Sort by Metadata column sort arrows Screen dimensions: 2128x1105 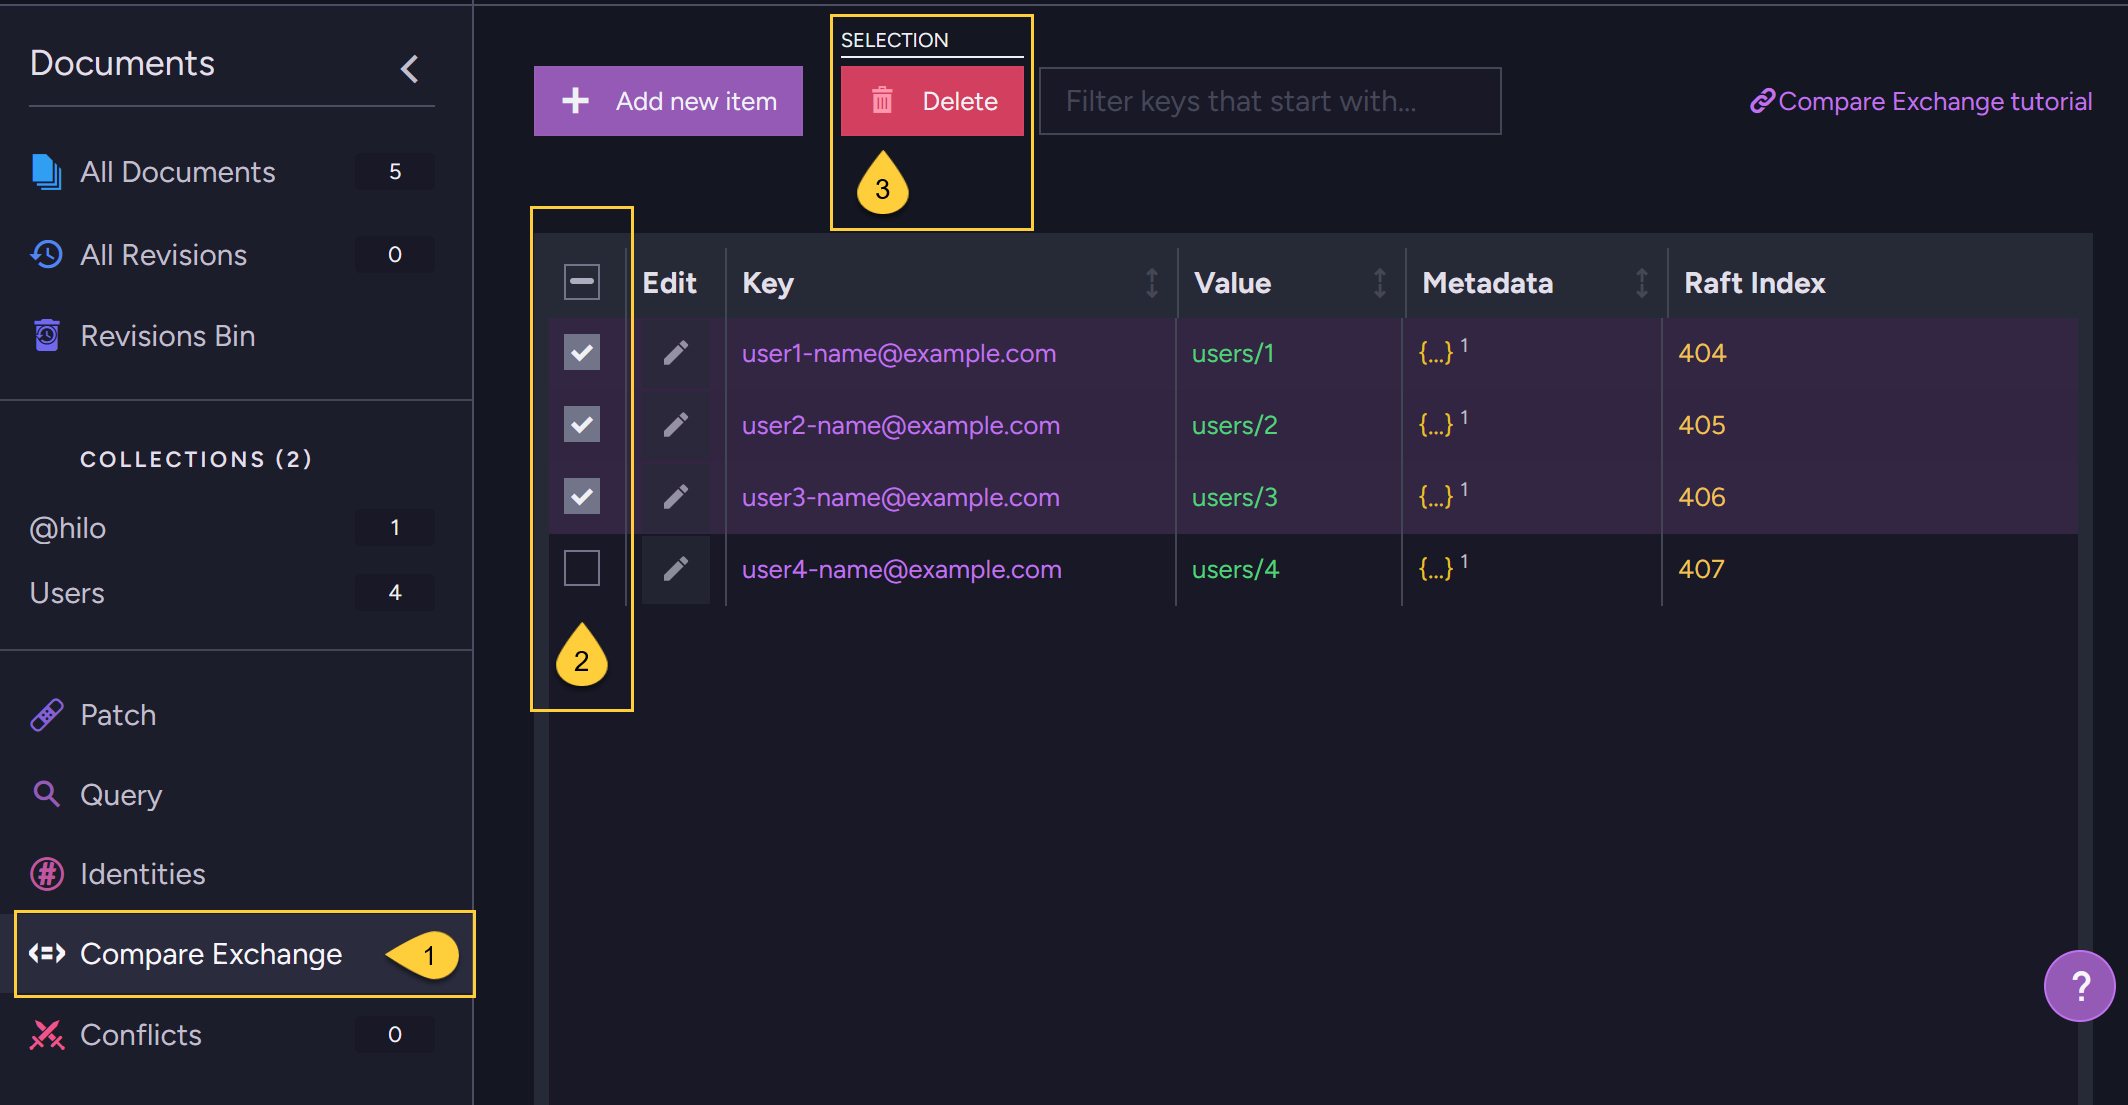click(1642, 283)
